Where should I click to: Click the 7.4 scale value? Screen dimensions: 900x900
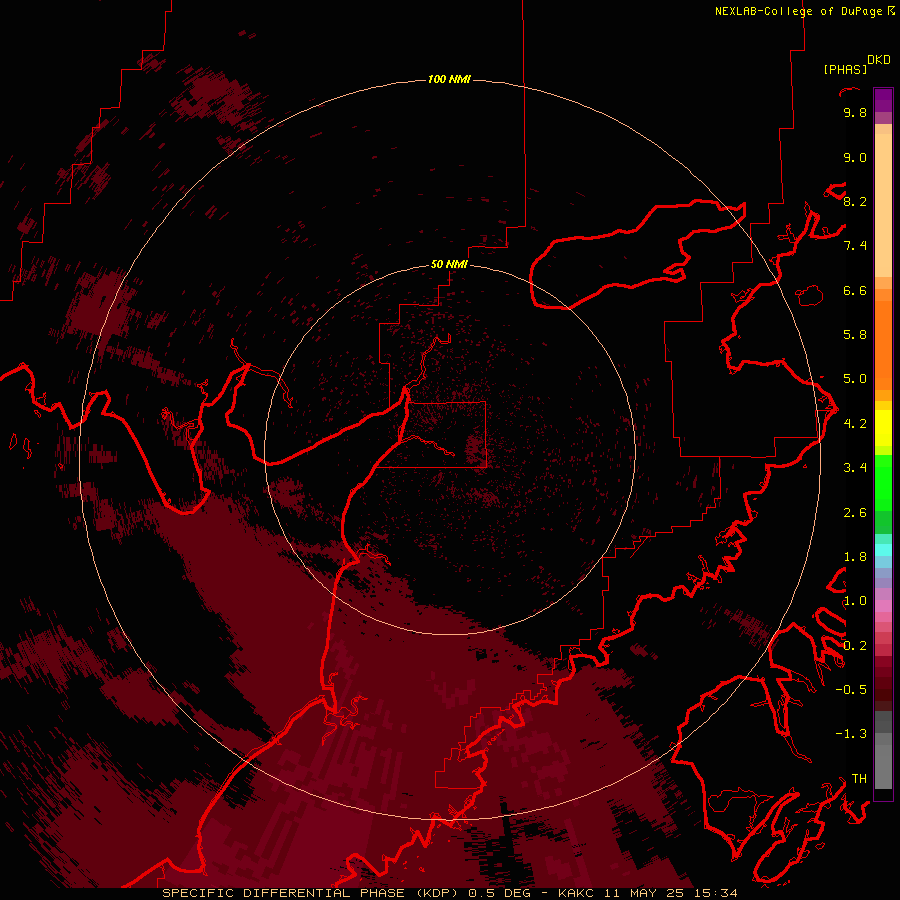click(855, 246)
